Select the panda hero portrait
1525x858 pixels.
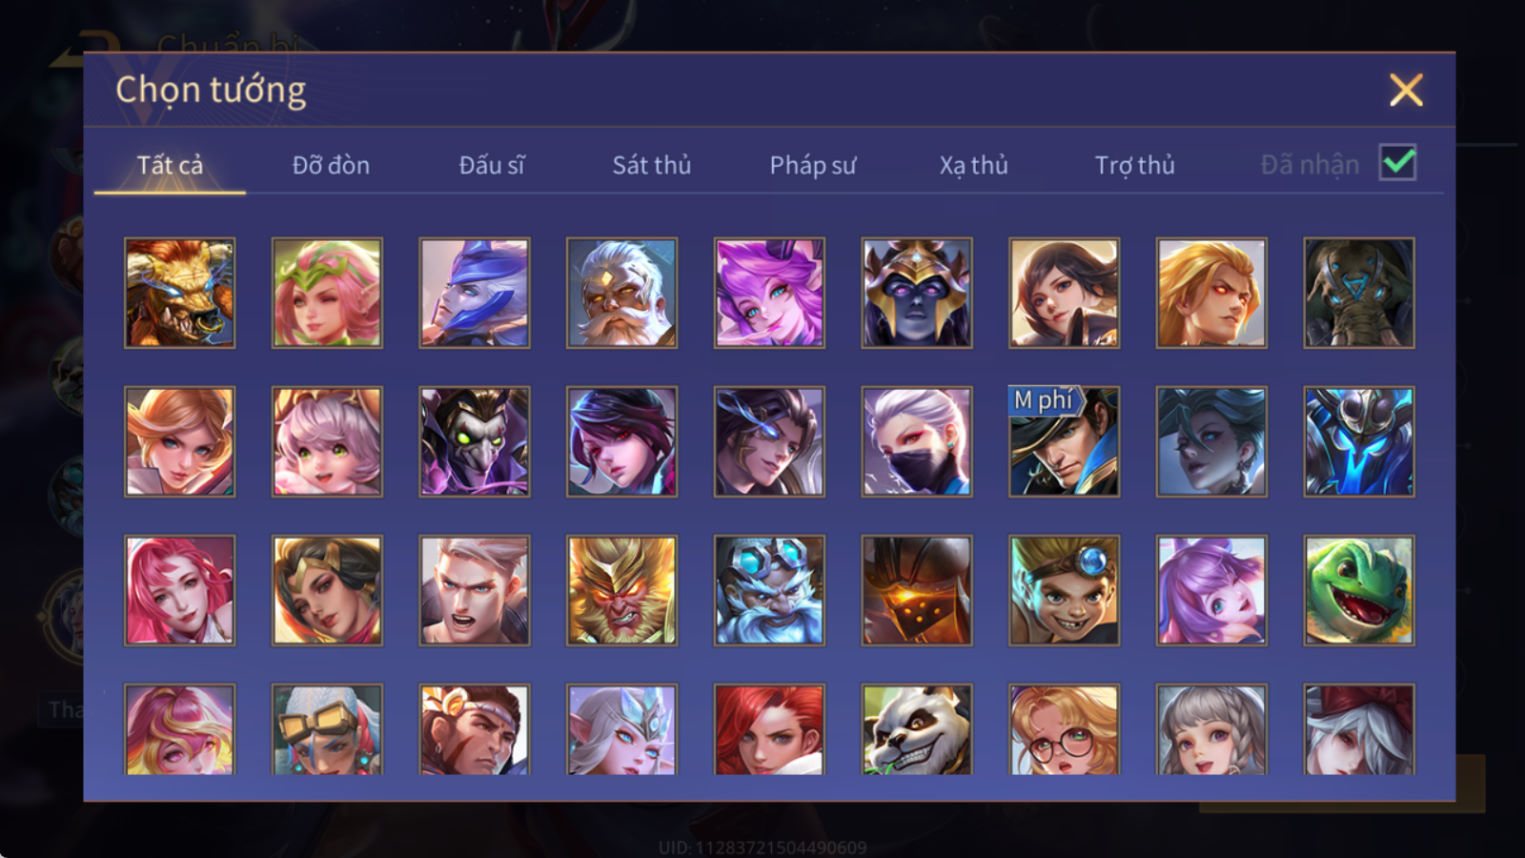(916, 730)
